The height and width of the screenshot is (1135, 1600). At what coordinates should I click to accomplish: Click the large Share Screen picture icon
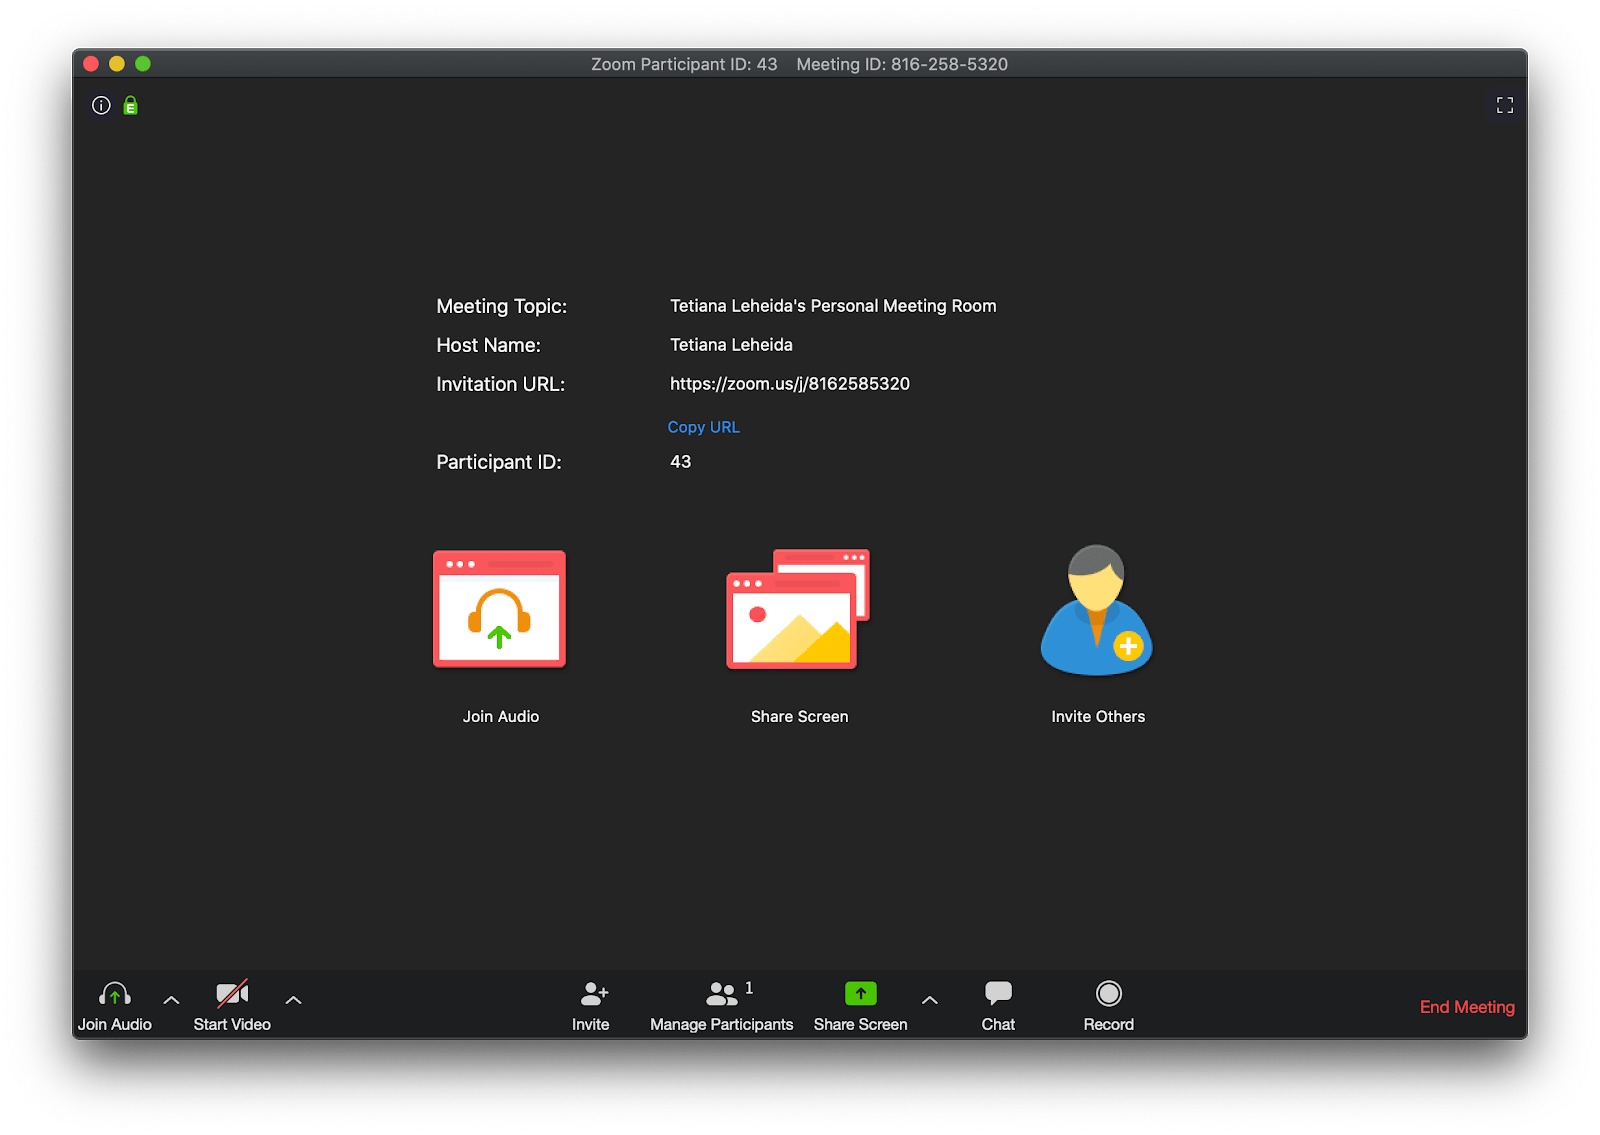[798, 608]
